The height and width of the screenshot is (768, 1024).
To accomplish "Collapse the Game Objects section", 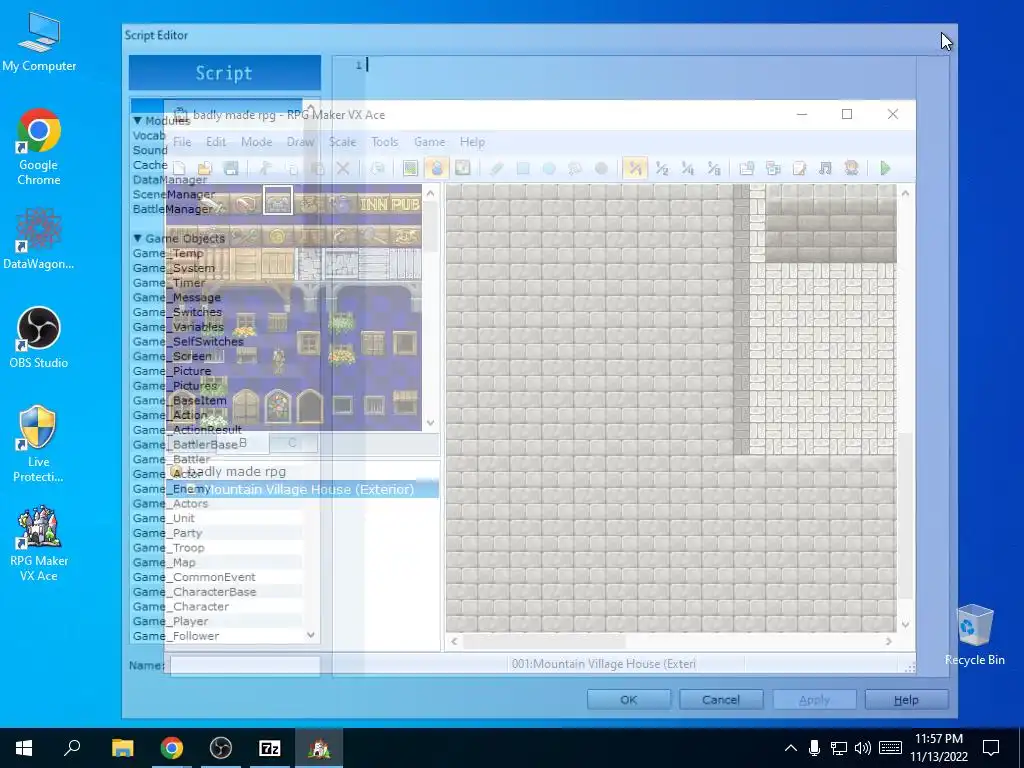I will point(137,238).
